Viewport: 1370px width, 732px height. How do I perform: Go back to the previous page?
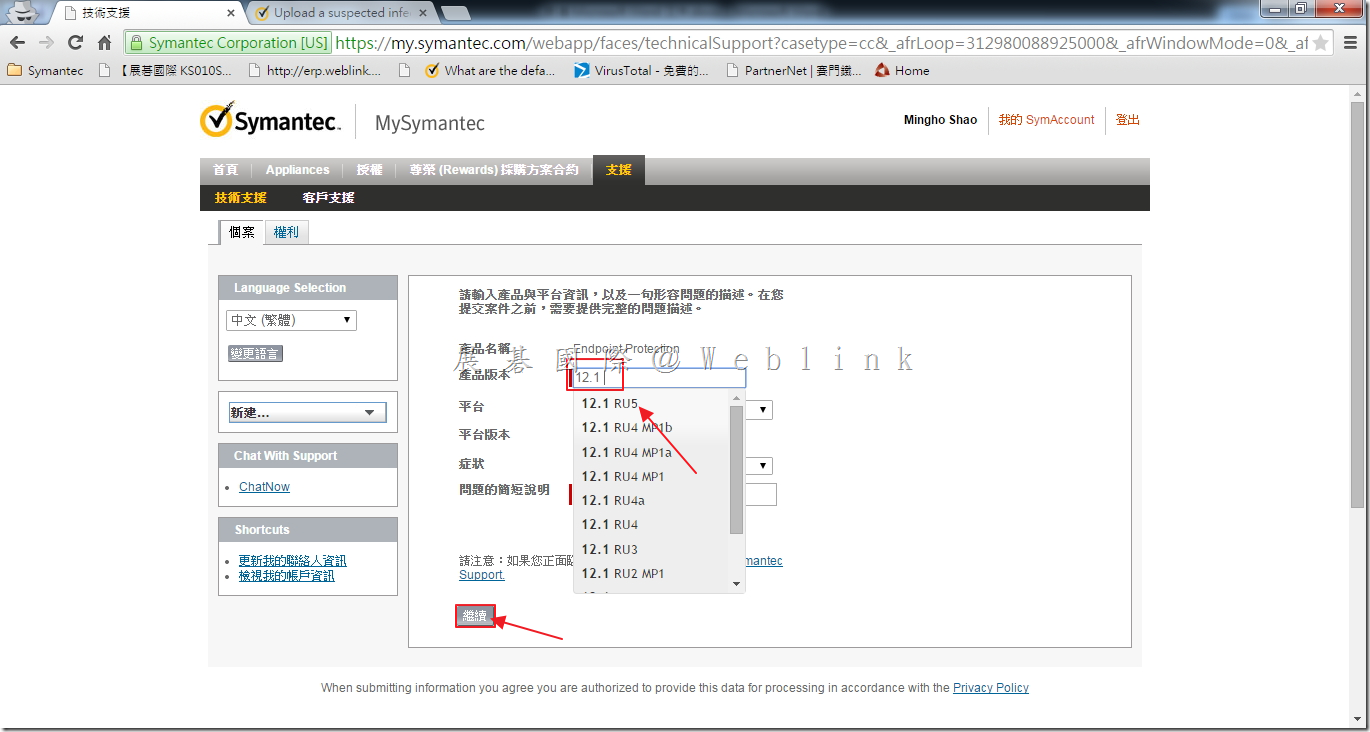17,43
